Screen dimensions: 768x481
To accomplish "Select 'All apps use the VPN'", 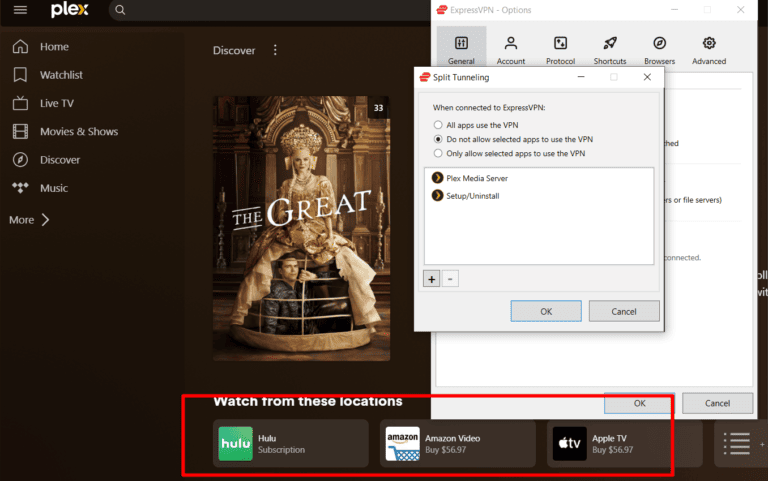I will 438,125.
